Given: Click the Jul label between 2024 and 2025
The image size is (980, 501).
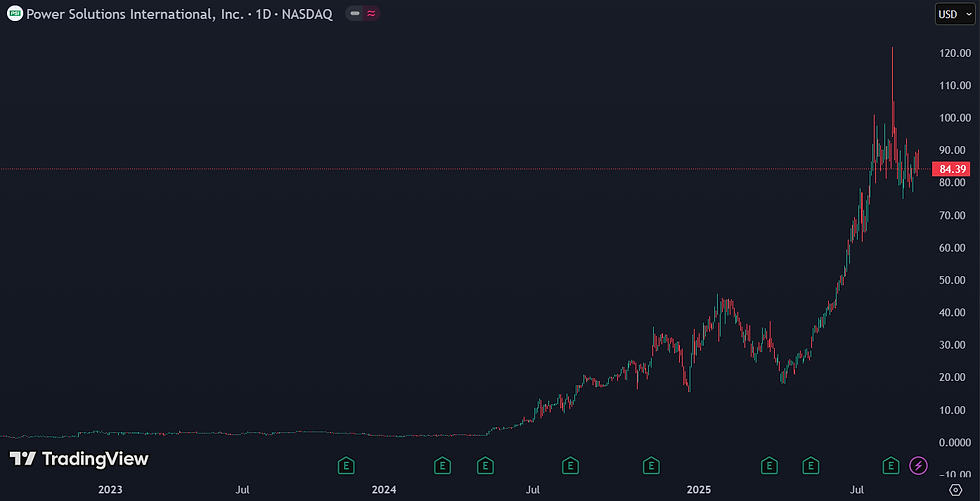Looking at the screenshot, I should click(x=533, y=489).
